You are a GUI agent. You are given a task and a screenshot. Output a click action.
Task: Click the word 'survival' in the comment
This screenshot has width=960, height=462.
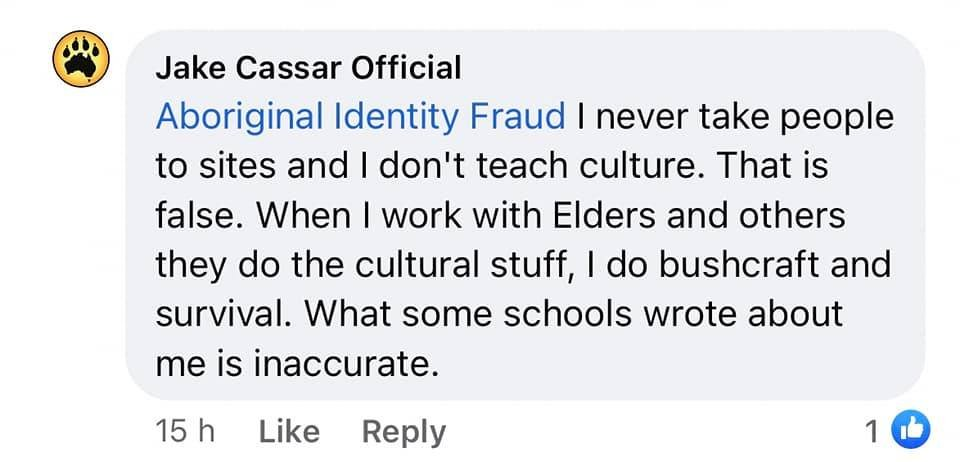[223, 313]
